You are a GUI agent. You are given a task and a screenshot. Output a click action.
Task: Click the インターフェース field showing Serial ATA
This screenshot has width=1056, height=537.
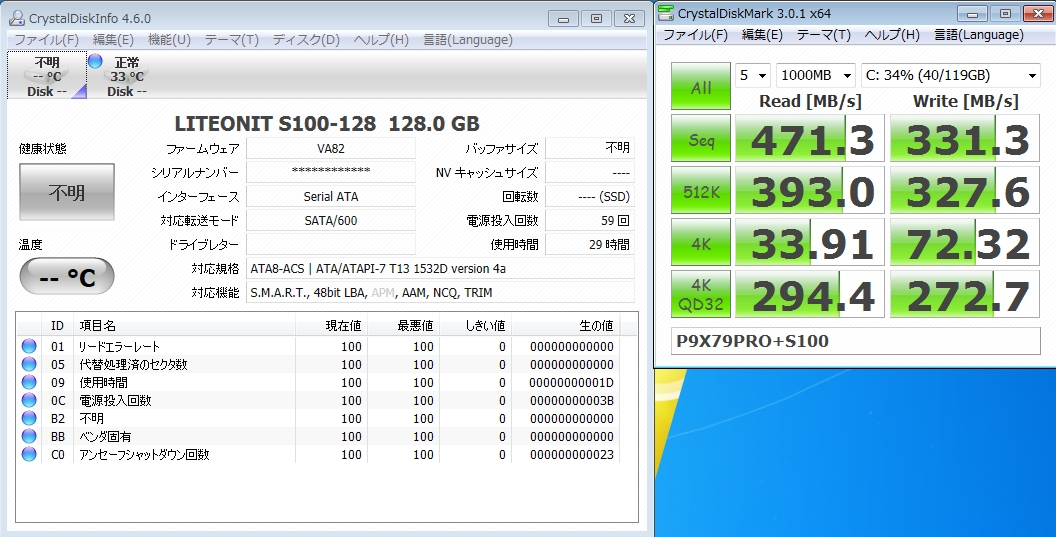pyautogui.click(x=331, y=196)
